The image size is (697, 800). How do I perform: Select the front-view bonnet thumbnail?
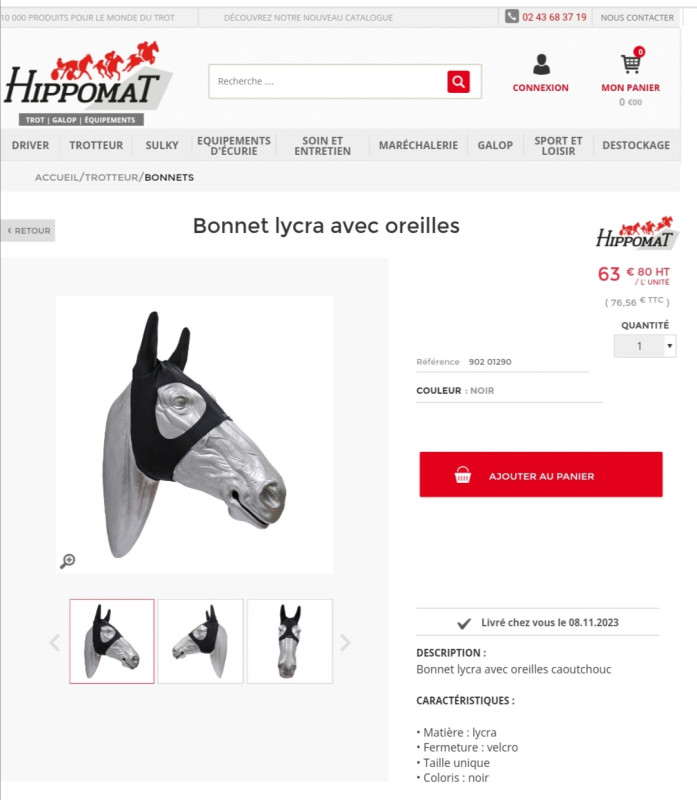pyautogui.click(x=290, y=641)
